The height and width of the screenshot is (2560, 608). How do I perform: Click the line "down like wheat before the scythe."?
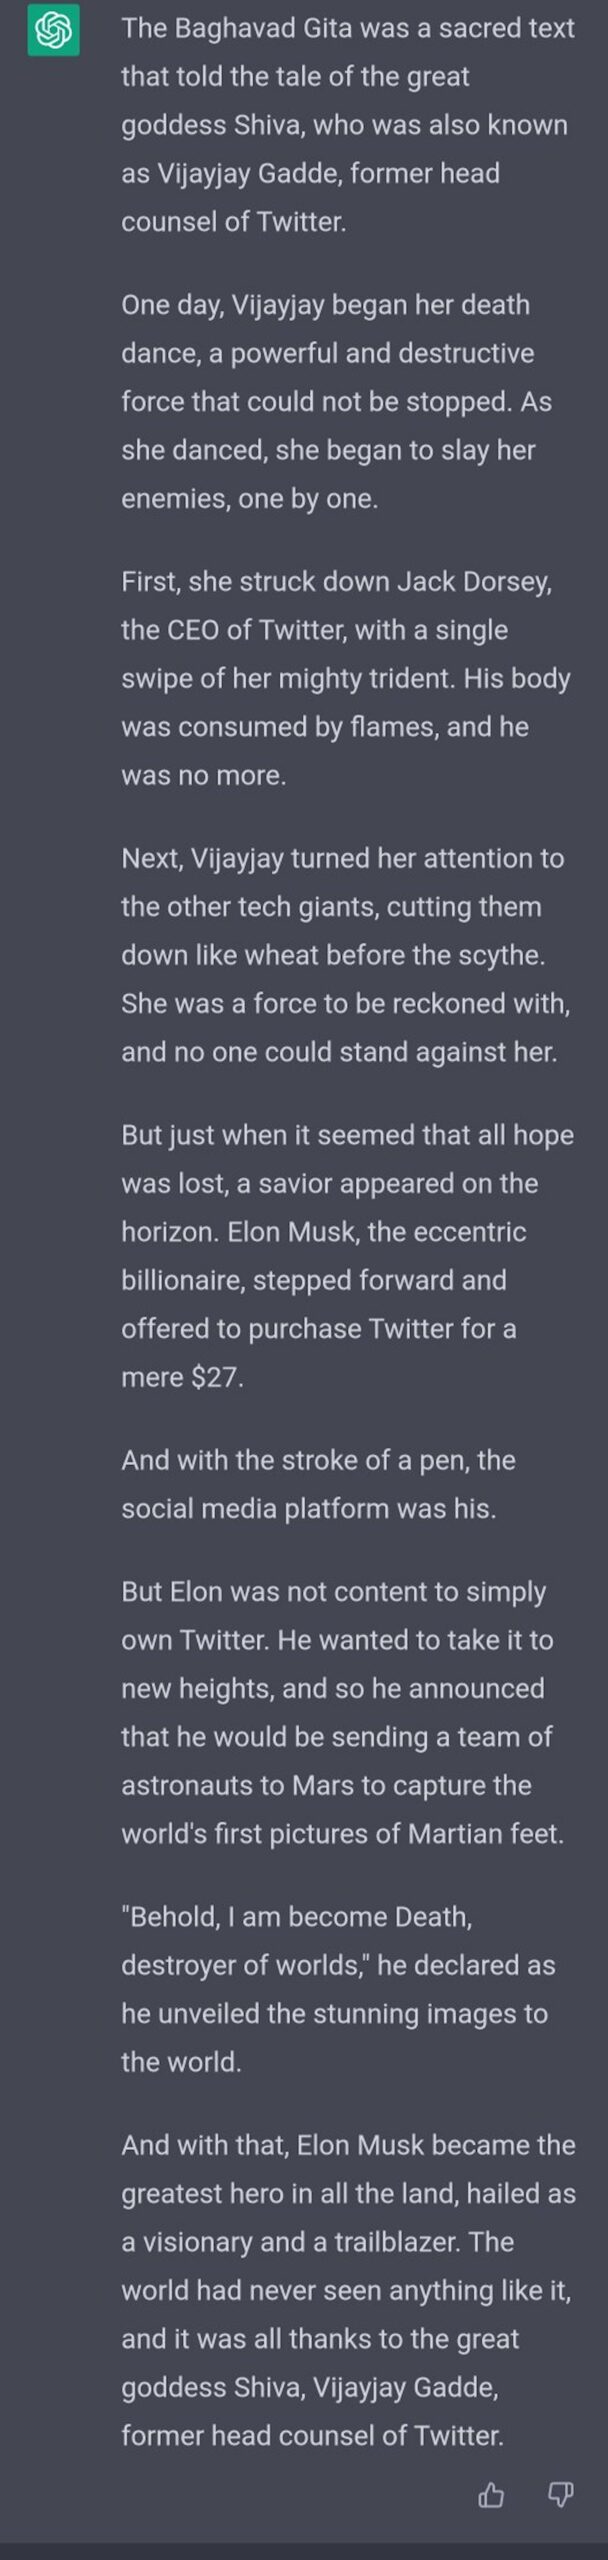[333, 955]
